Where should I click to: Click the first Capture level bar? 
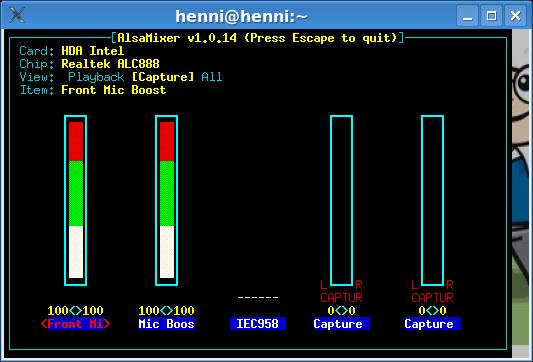(341, 201)
